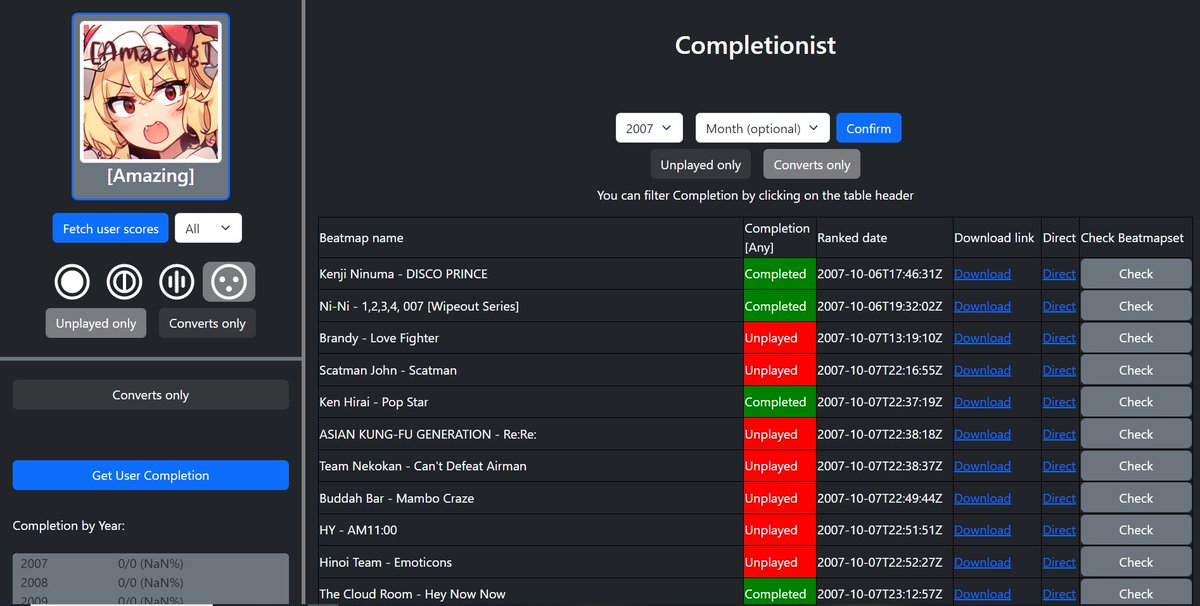The height and width of the screenshot is (606, 1200).
Task: Open Direct link for DISCO PRINCE
Action: click(1059, 274)
